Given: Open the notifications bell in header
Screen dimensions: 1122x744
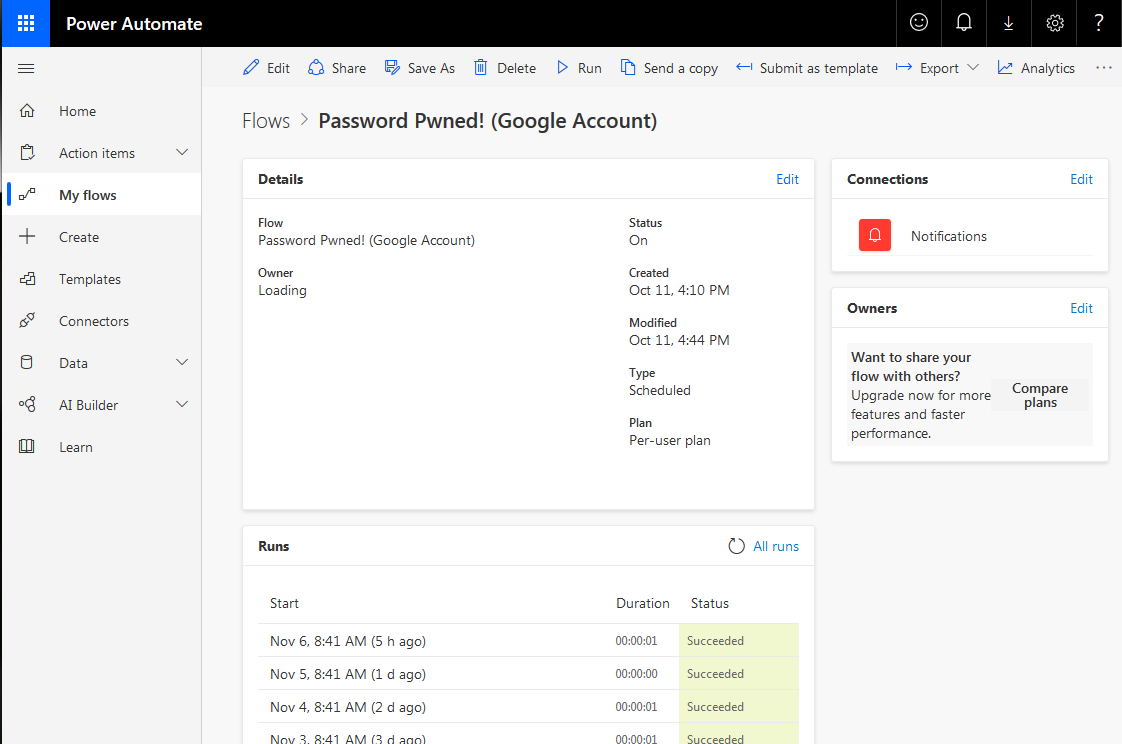Looking at the screenshot, I should 964,23.
